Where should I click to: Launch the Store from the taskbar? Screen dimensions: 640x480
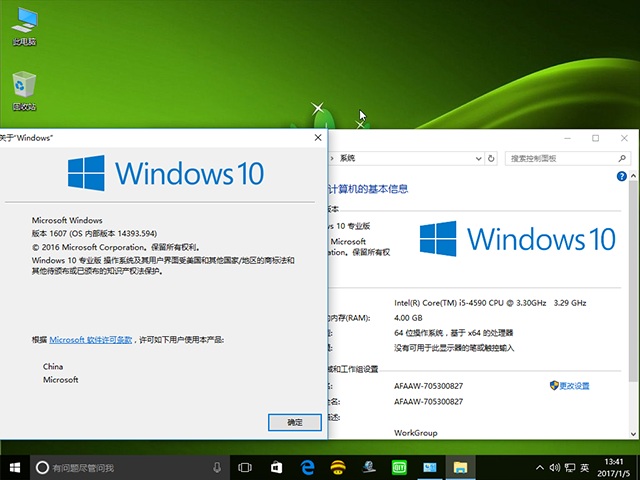coord(277,467)
